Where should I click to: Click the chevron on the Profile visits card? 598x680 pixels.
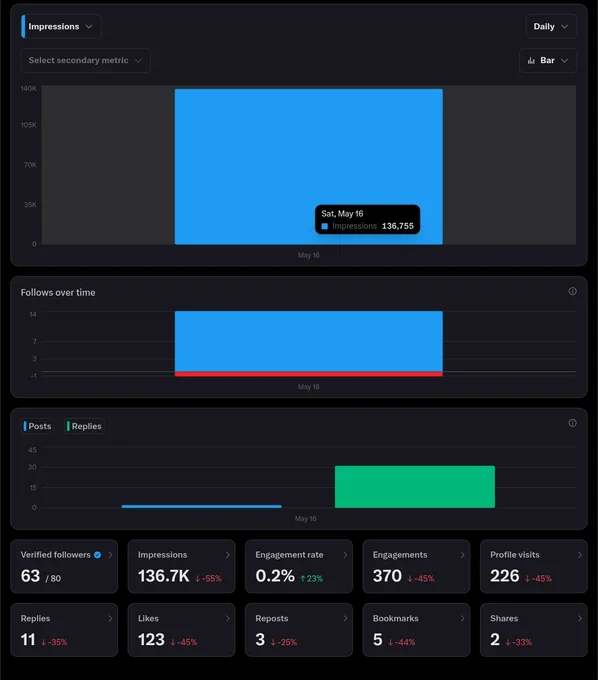click(x=580, y=555)
